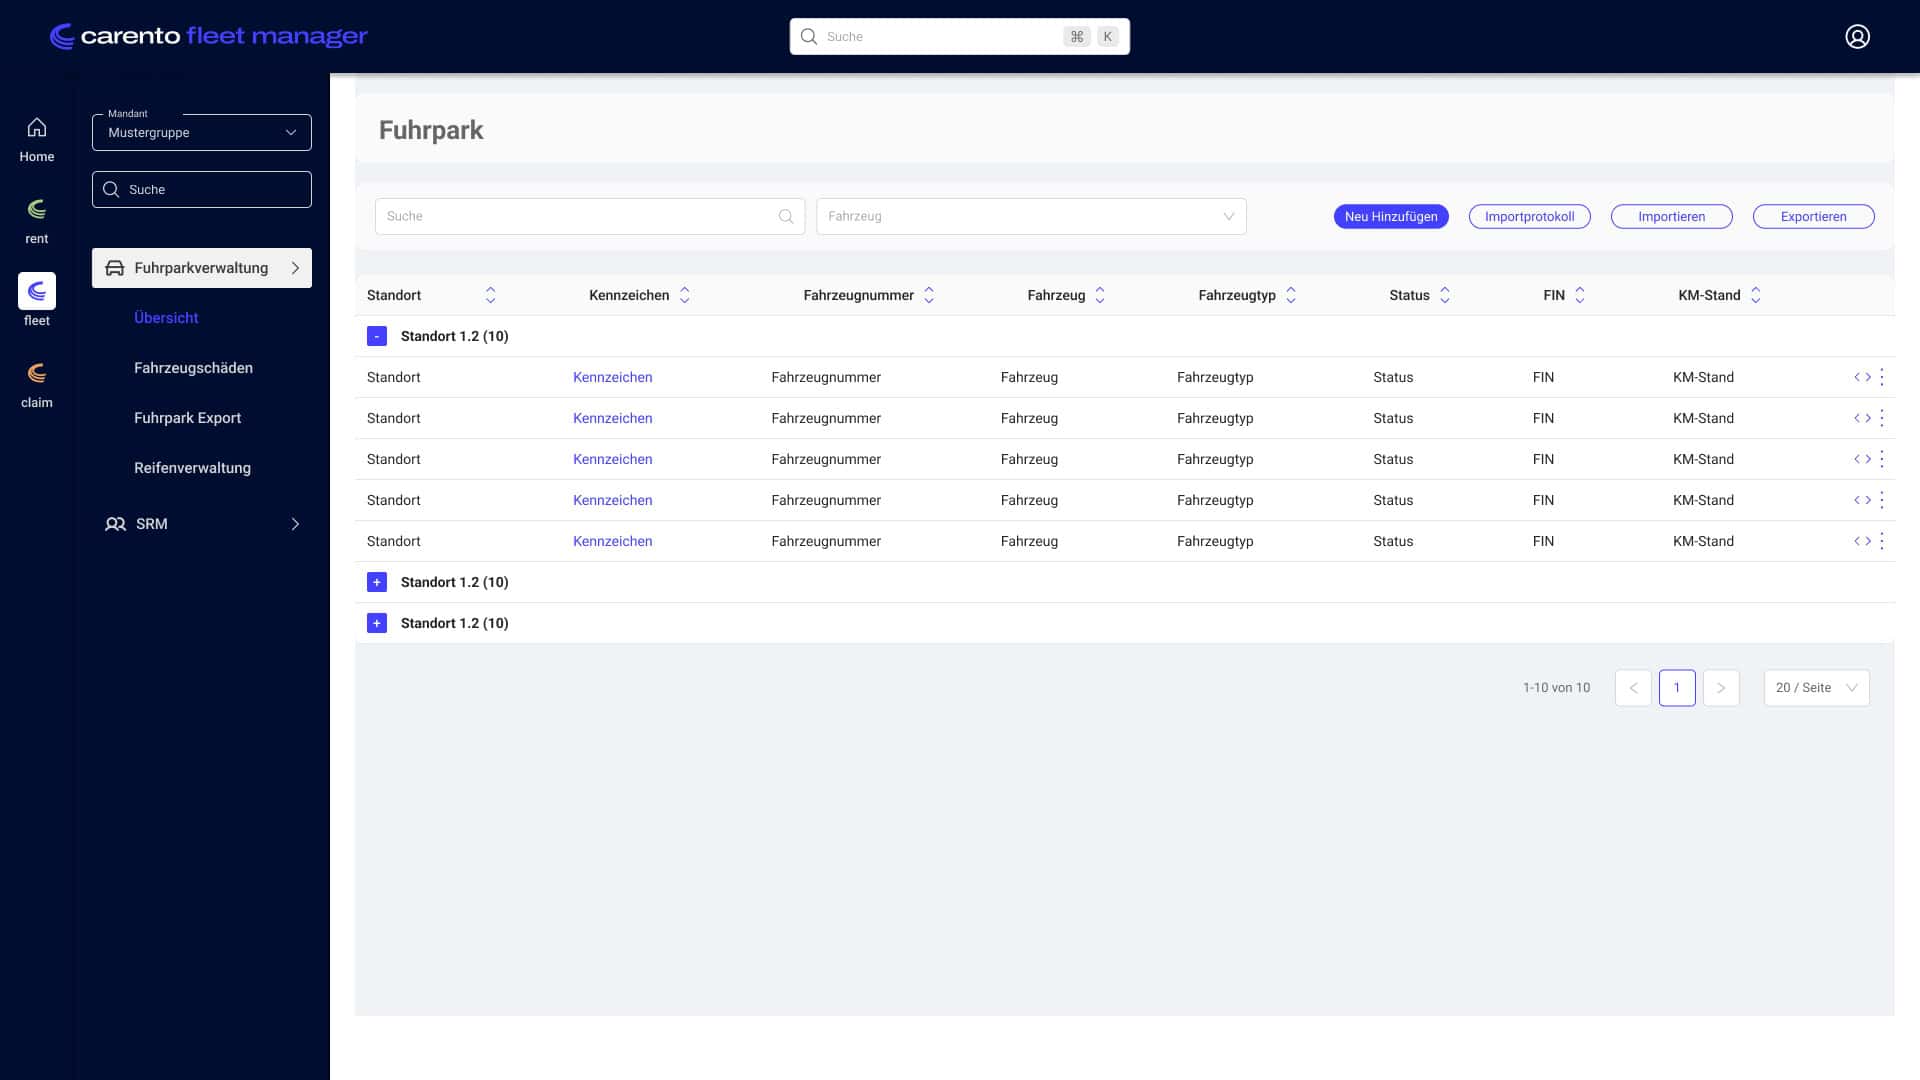Image resolution: width=1920 pixels, height=1080 pixels.
Task: Click the Neu Hinzufügen button
Action: (1391, 216)
